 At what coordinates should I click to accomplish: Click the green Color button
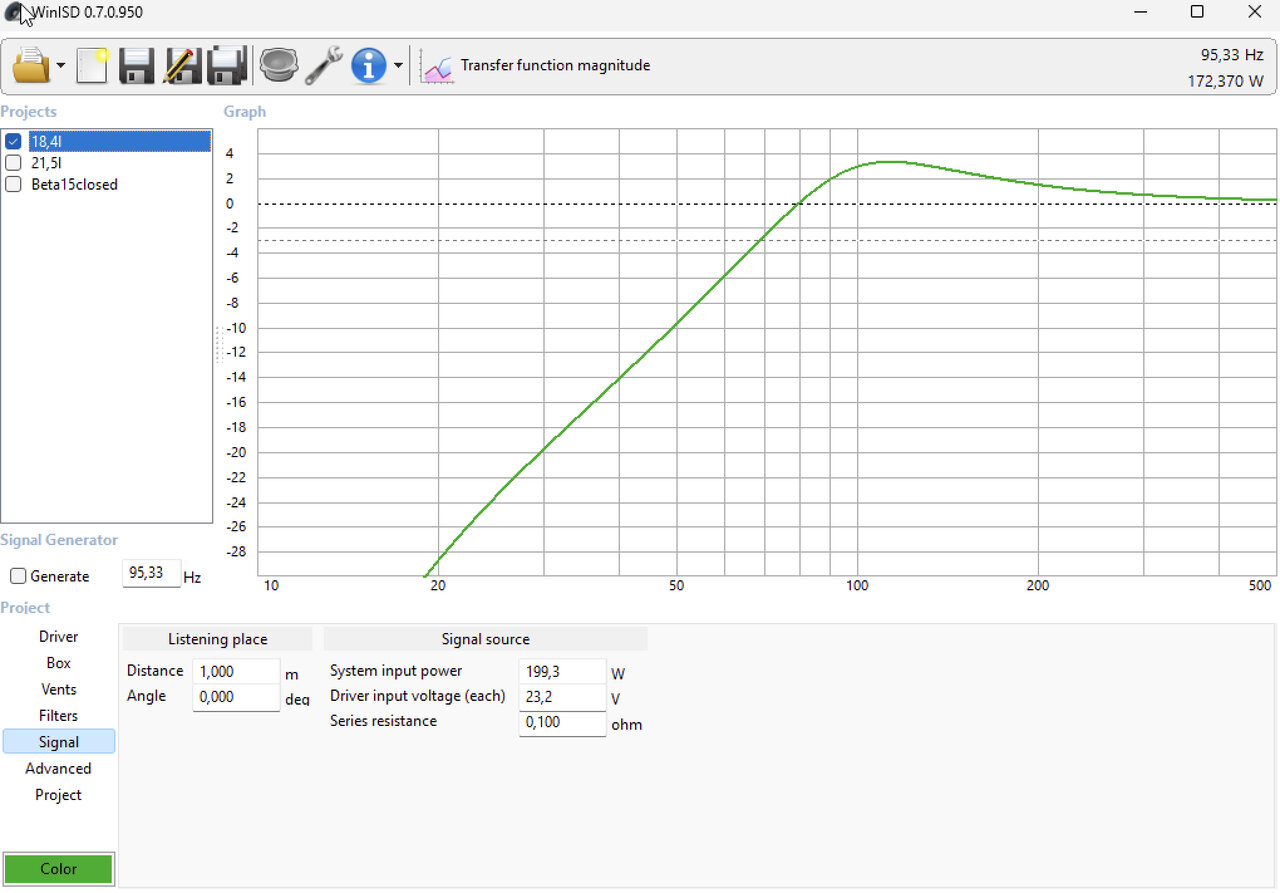click(58, 868)
